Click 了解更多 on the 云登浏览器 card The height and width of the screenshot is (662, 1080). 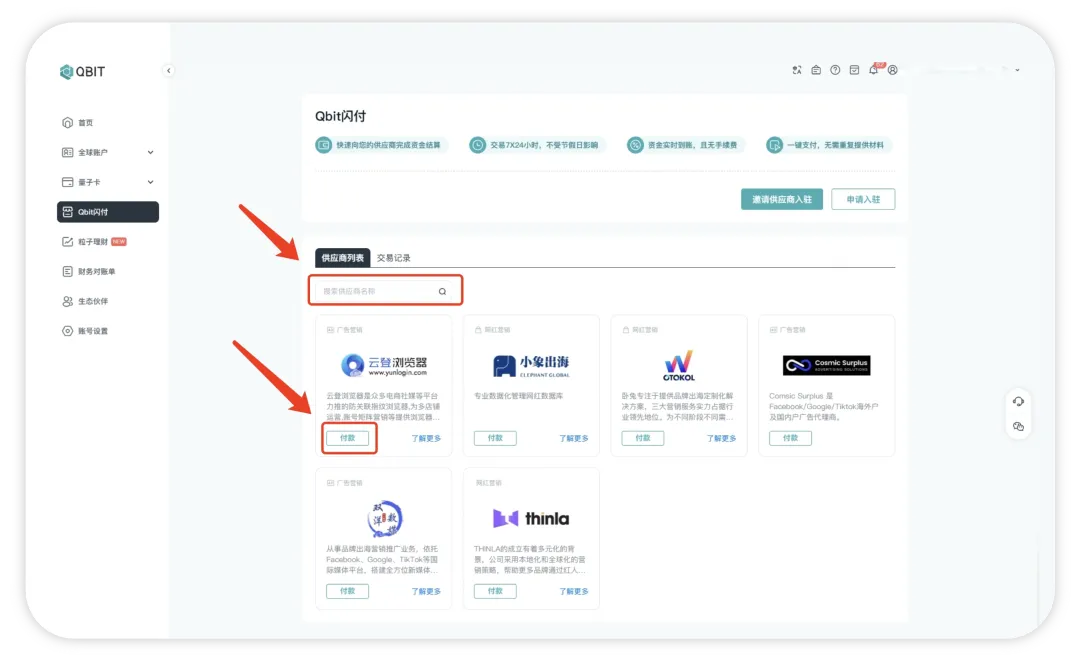click(x=426, y=438)
